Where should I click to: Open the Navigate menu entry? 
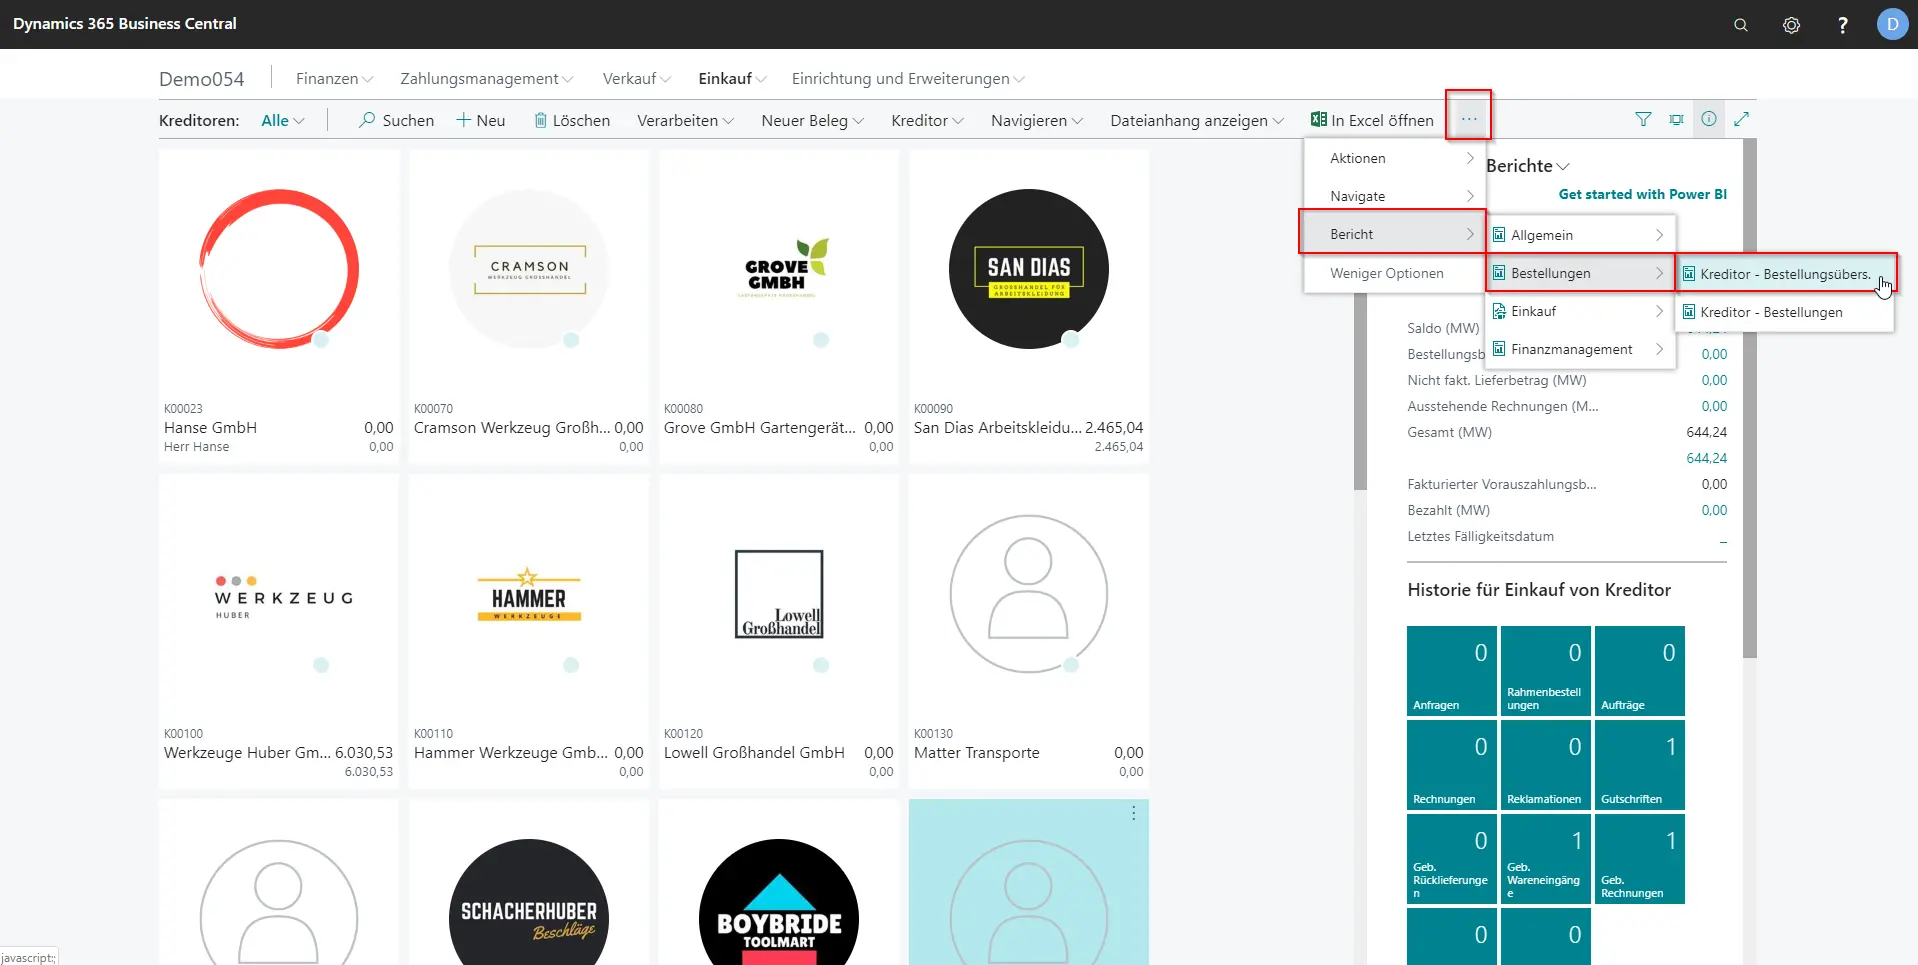click(1394, 196)
